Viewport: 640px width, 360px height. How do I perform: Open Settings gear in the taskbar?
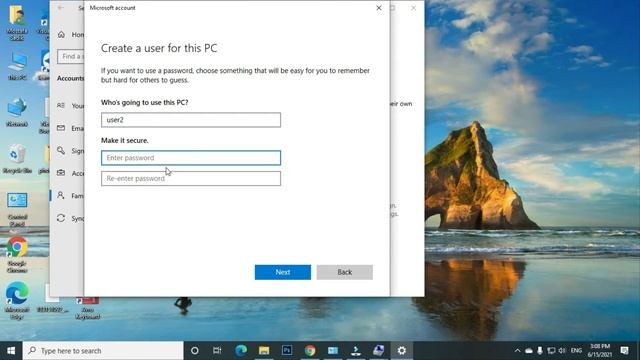tap(402, 351)
